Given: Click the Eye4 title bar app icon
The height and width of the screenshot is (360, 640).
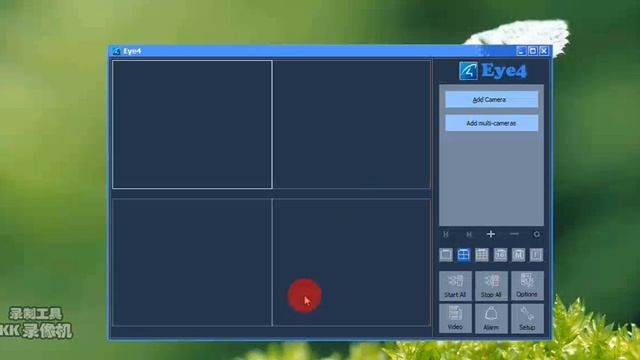Looking at the screenshot, I should coord(116,51).
